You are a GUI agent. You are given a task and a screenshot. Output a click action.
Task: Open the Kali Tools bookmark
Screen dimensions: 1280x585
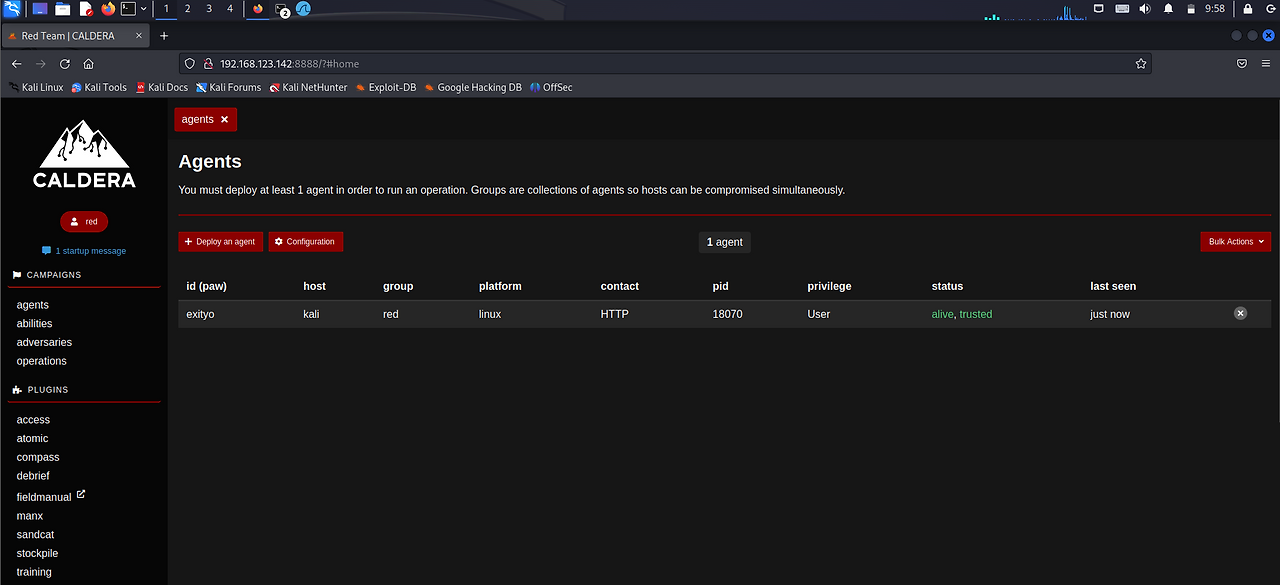click(x=99, y=87)
